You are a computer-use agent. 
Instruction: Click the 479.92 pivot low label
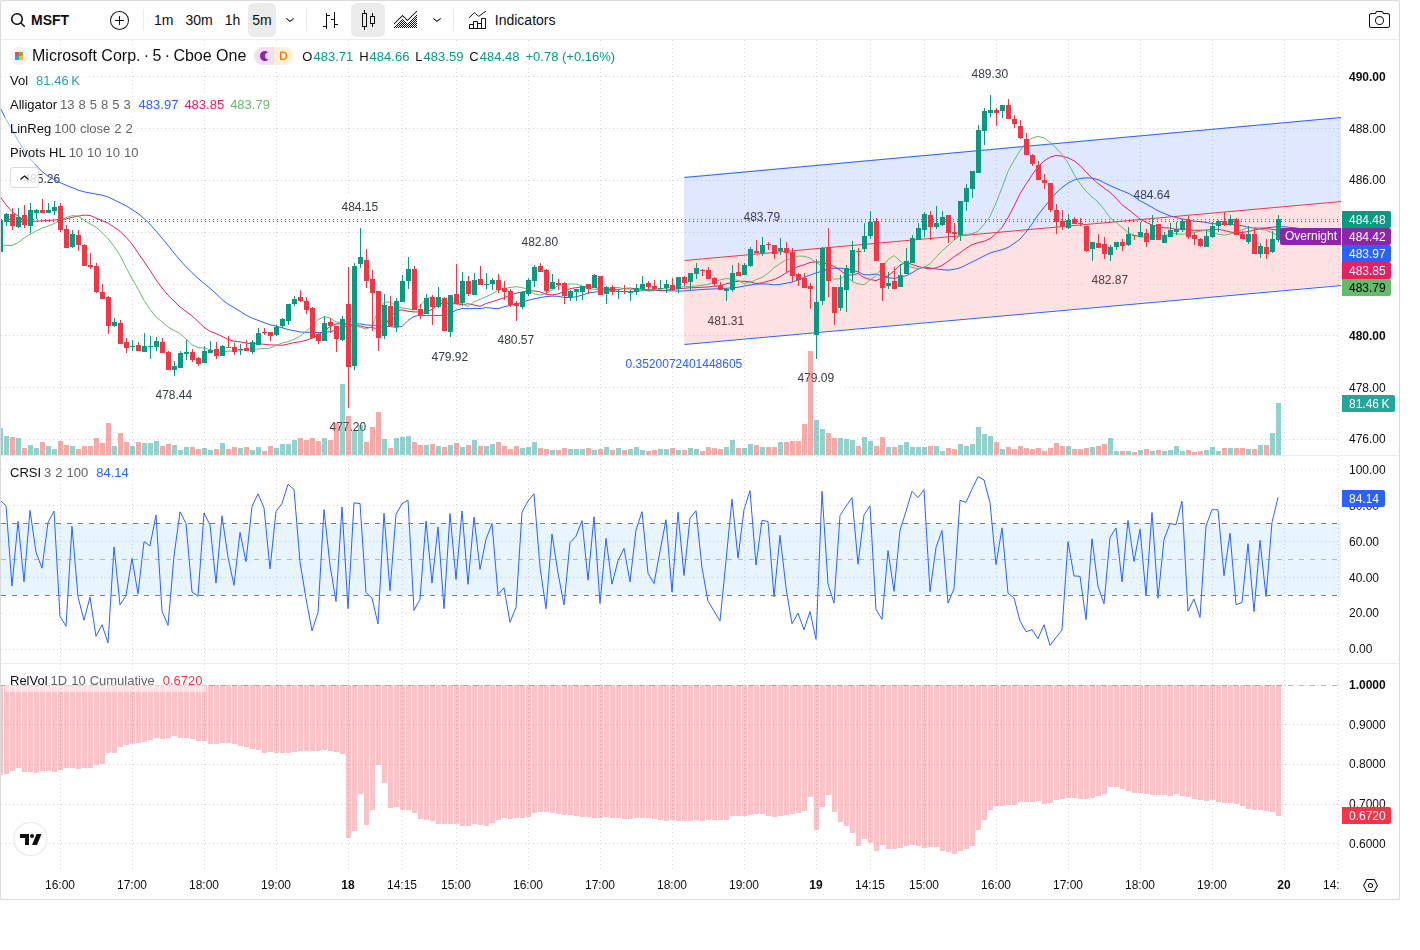coord(449,357)
